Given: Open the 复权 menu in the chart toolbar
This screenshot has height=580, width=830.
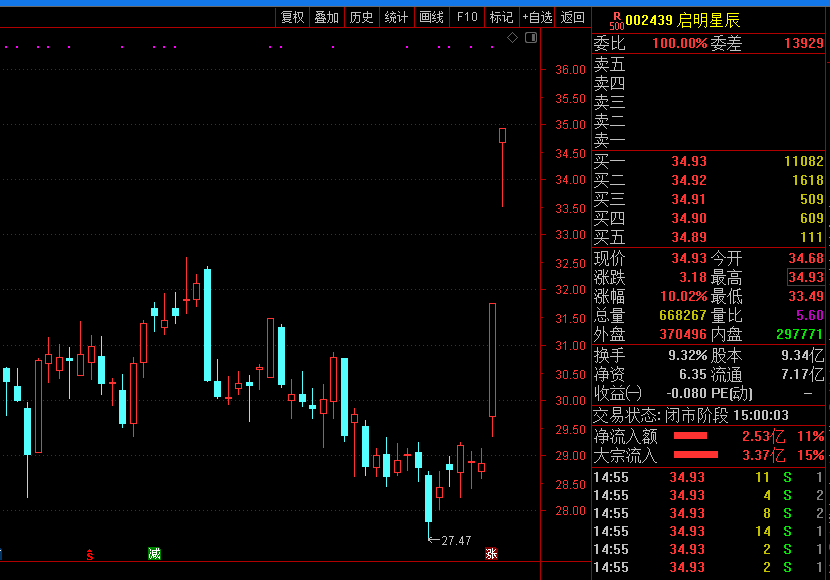Looking at the screenshot, I should click(x=293, y=17).
